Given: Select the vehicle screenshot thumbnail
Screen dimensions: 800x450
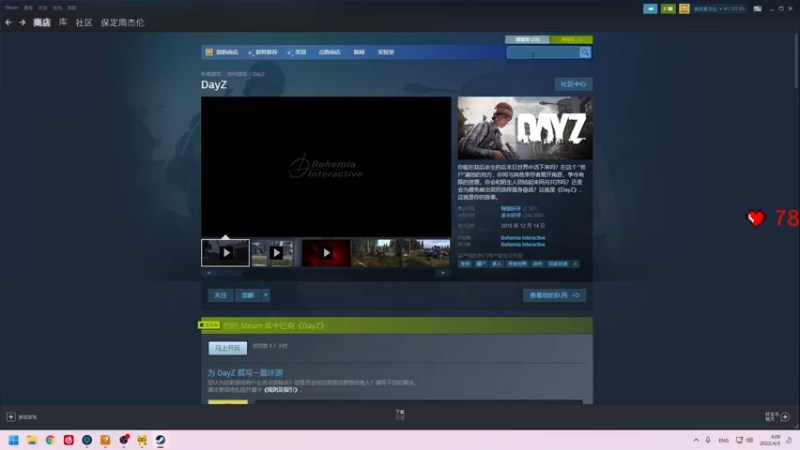Looking at the screenshot, I should (x=426, y=253).
